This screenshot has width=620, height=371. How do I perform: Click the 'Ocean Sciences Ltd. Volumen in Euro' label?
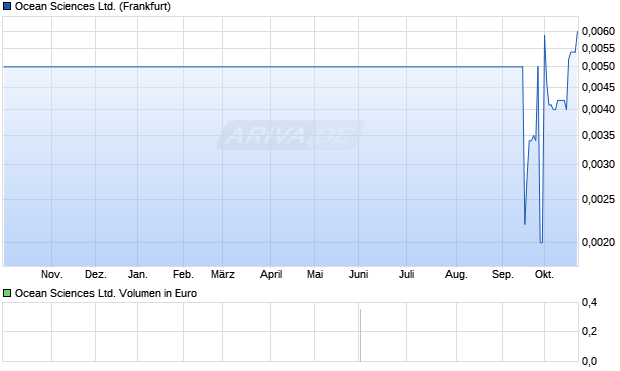(106, 293)
